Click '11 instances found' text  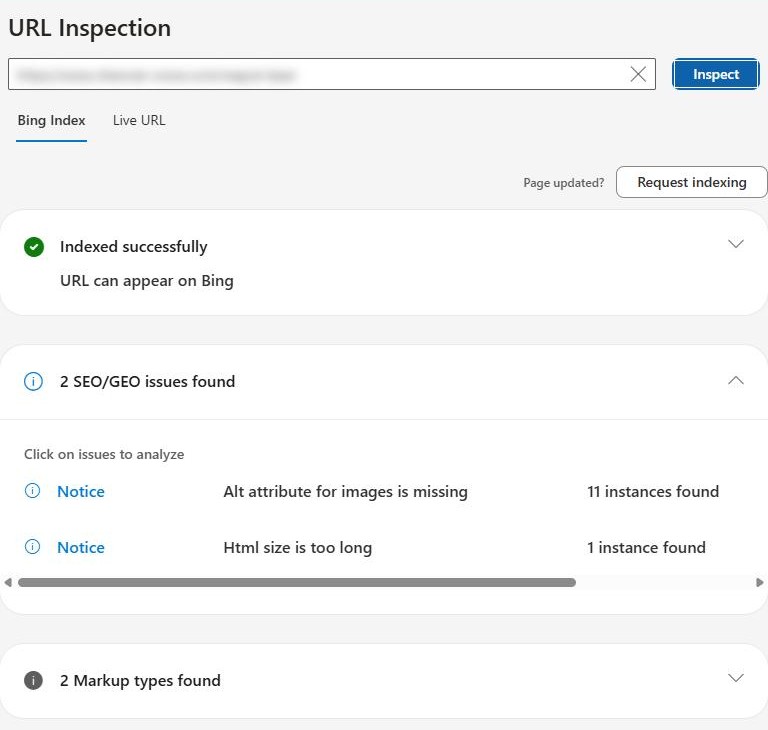[653, 491]
